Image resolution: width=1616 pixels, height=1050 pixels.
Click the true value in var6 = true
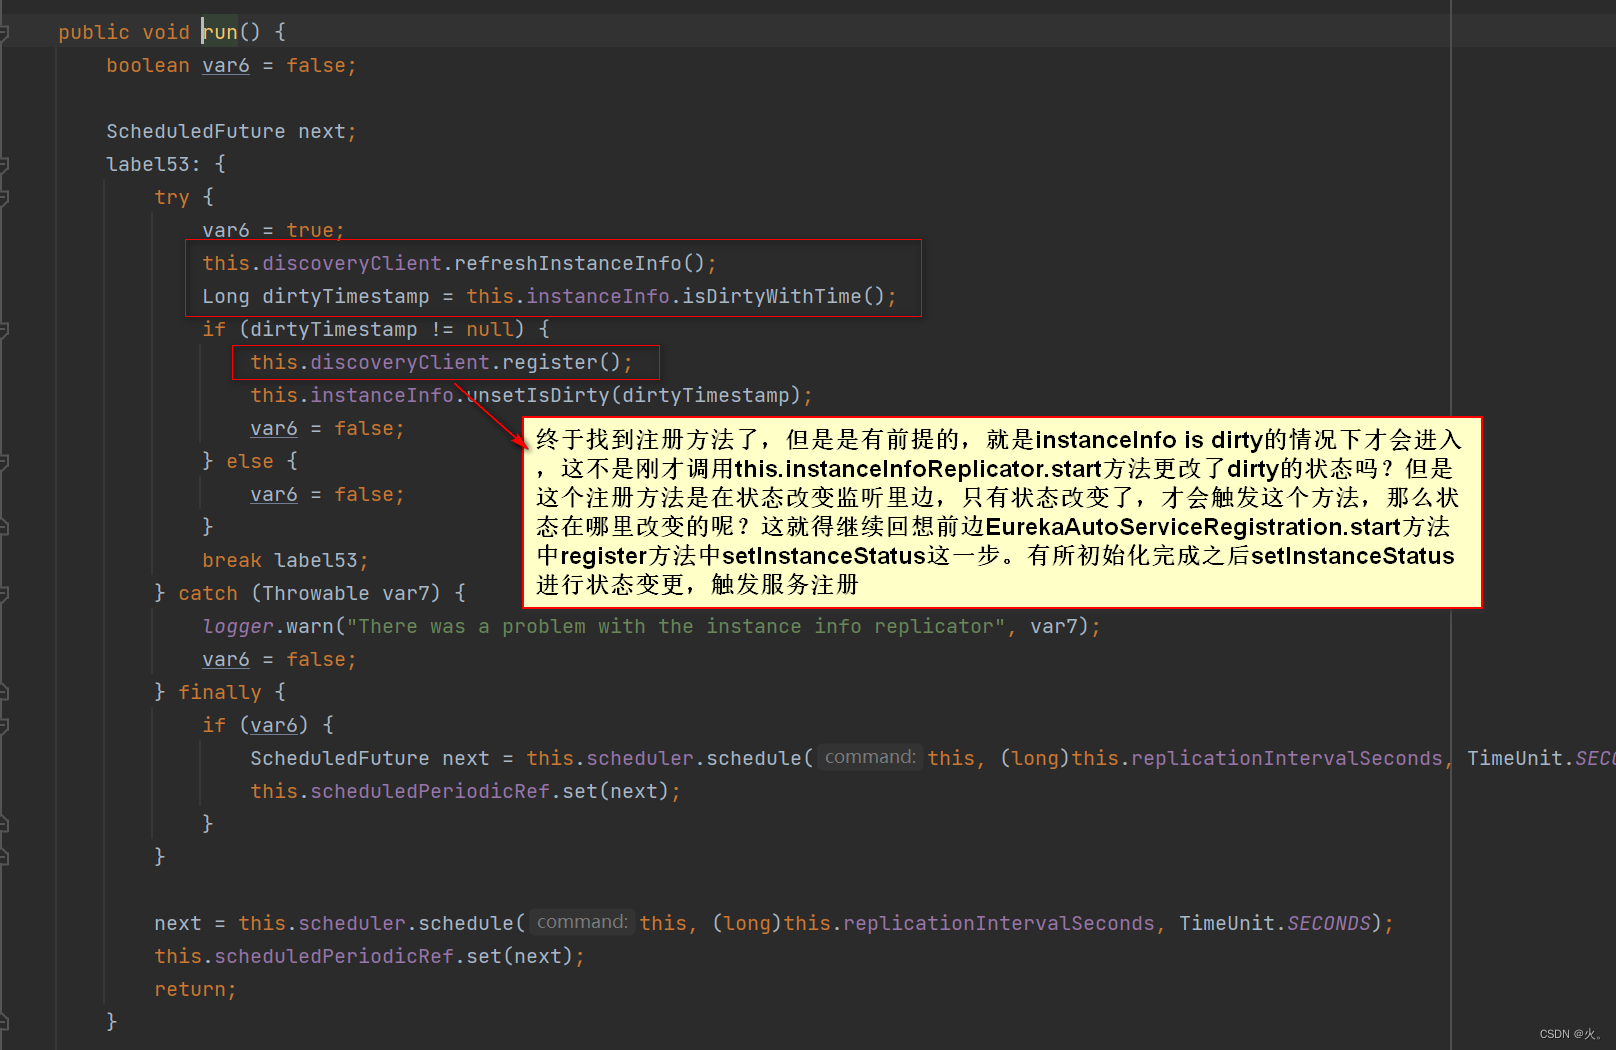[x=310, y=230]
